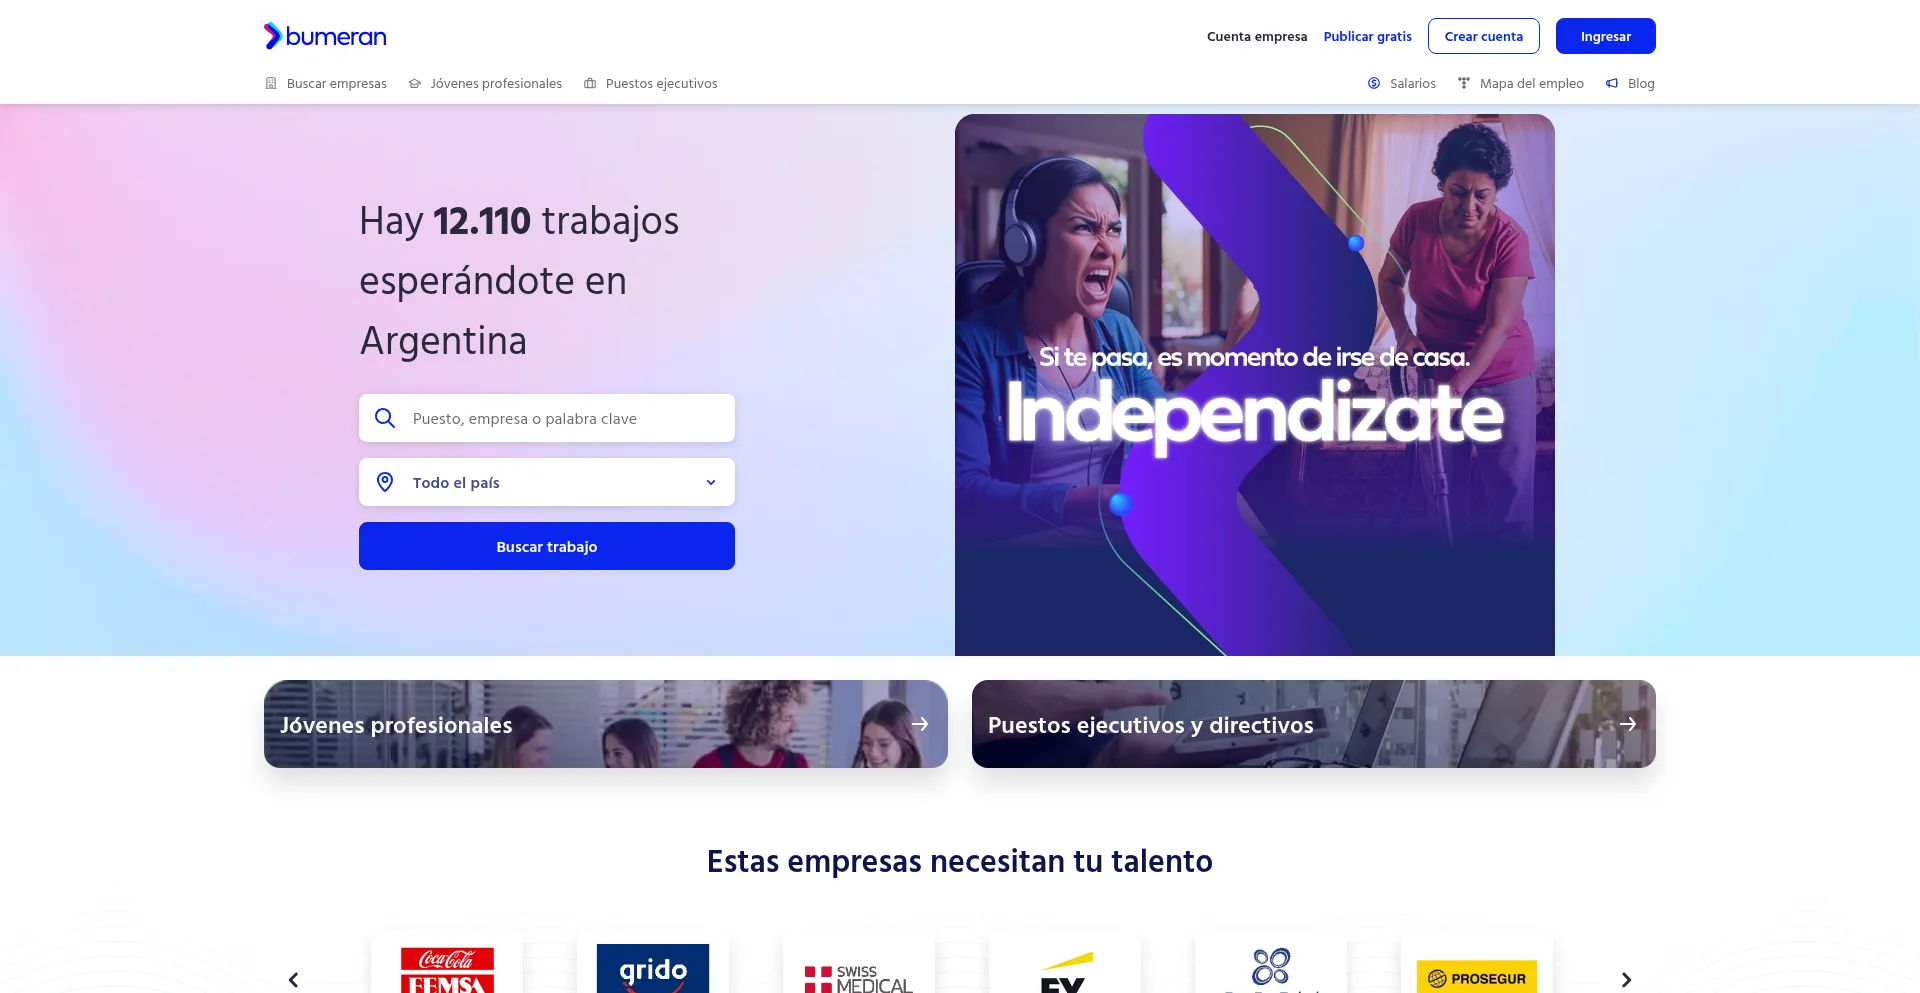Click the briefcase icon beside Puestos ejecutivos
Viewport: 1920px width, 993px height.
pos(590,84)
